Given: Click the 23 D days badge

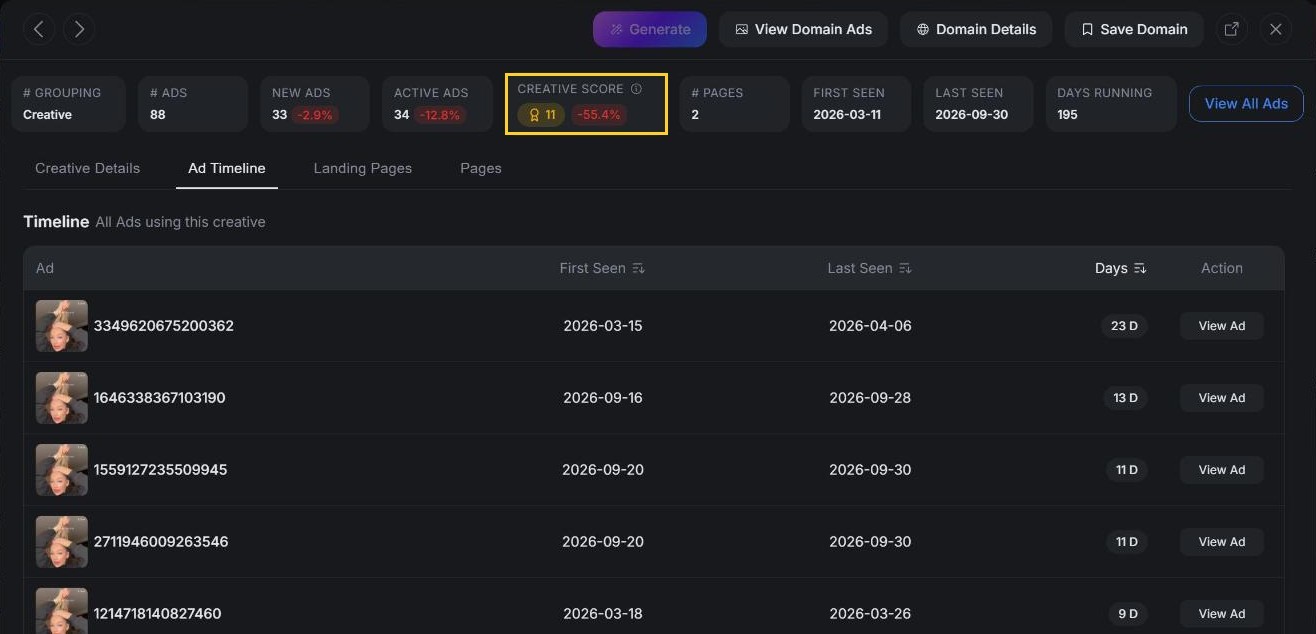Looking at the screenshot, I should point(1125,326).
